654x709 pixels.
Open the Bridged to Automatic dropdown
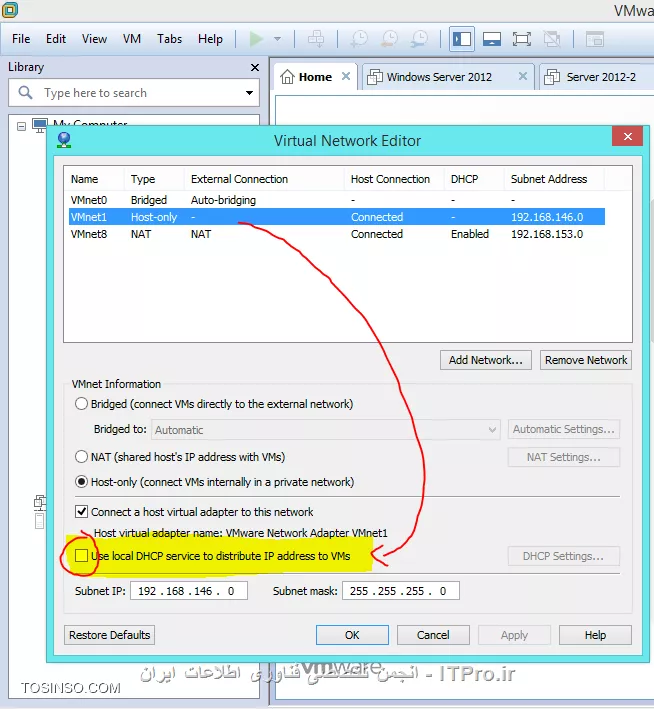(326, 430)
